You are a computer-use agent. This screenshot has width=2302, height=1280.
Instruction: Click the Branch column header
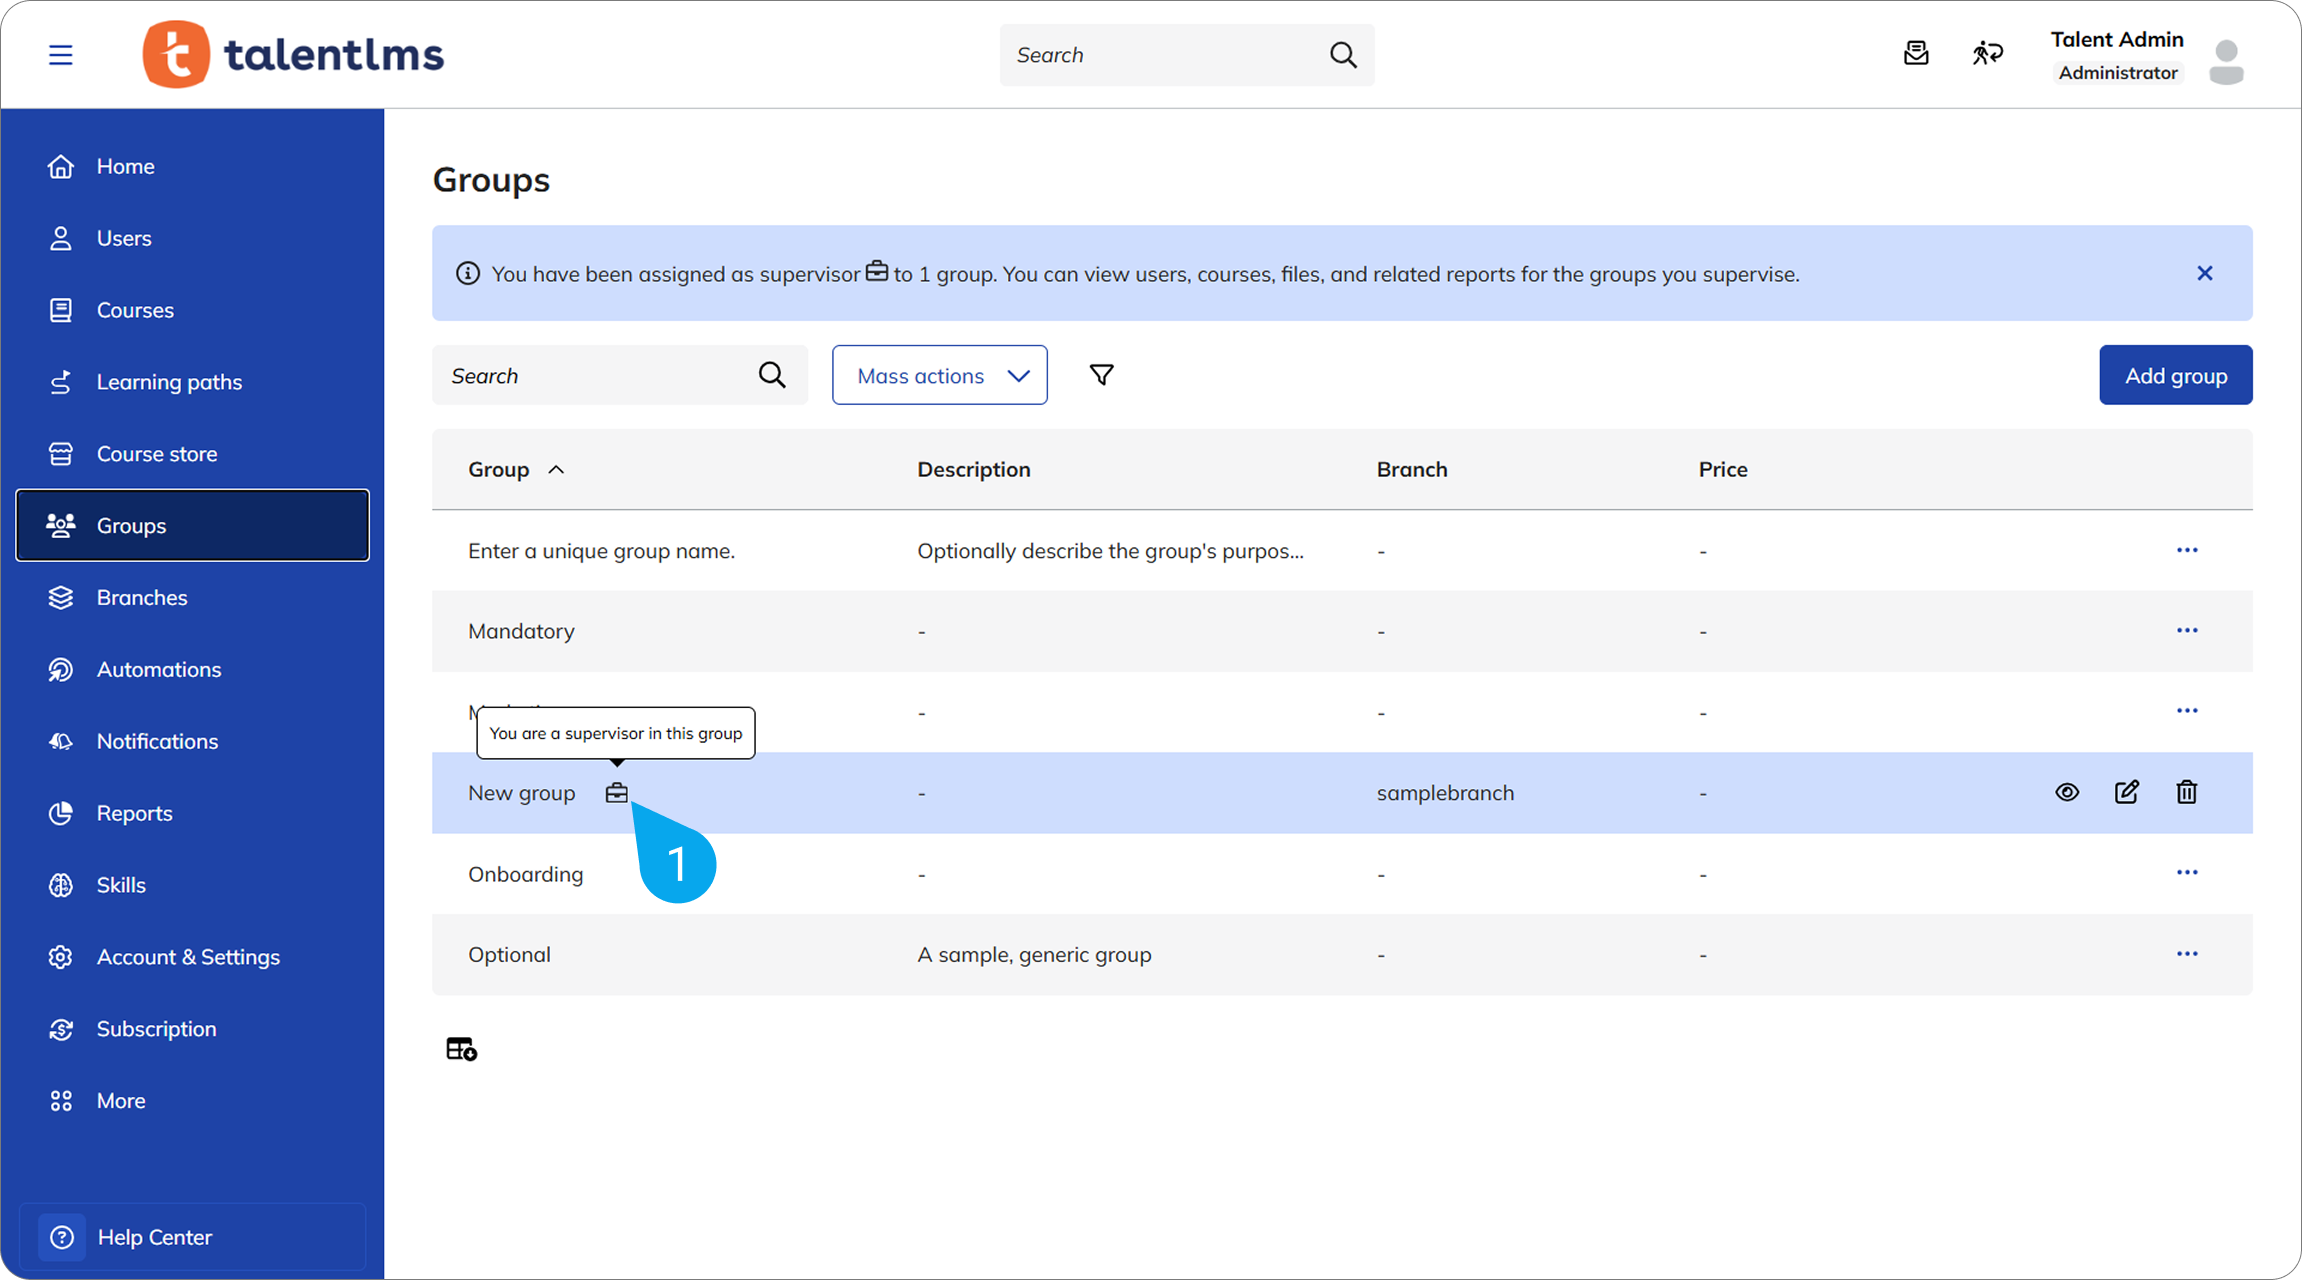(x=1412, y=469)
